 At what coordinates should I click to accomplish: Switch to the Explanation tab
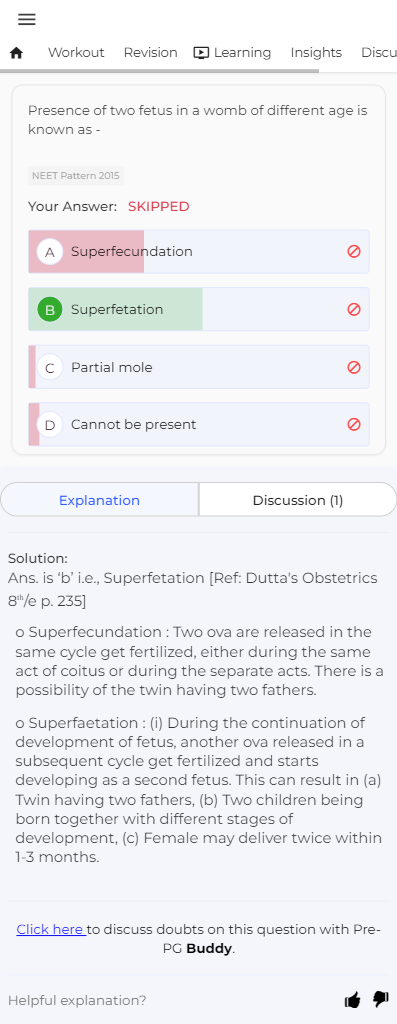tap(99, 500)
